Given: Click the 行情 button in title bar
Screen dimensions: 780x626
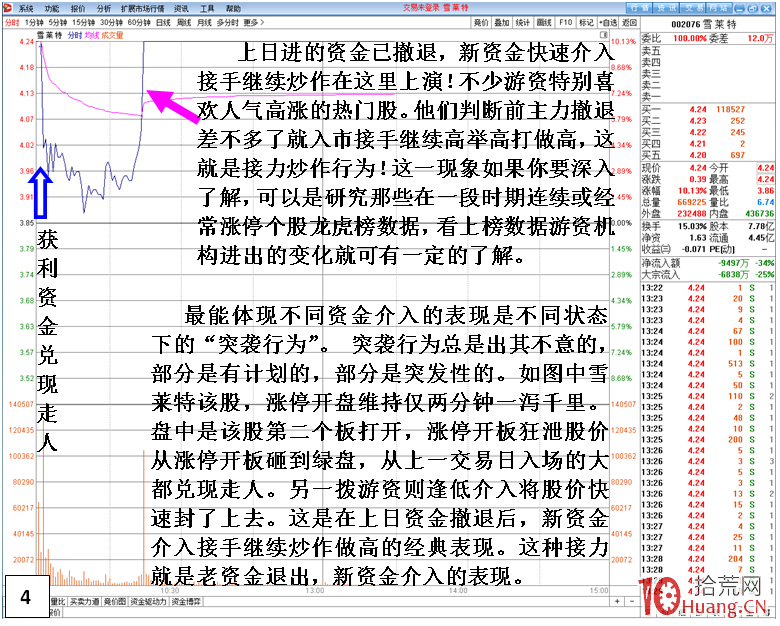Looking at the screenshot, I should 639,8.
